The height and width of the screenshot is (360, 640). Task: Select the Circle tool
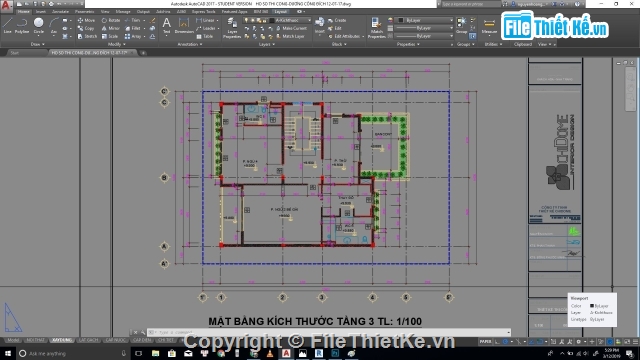click(x=38, y=25)
